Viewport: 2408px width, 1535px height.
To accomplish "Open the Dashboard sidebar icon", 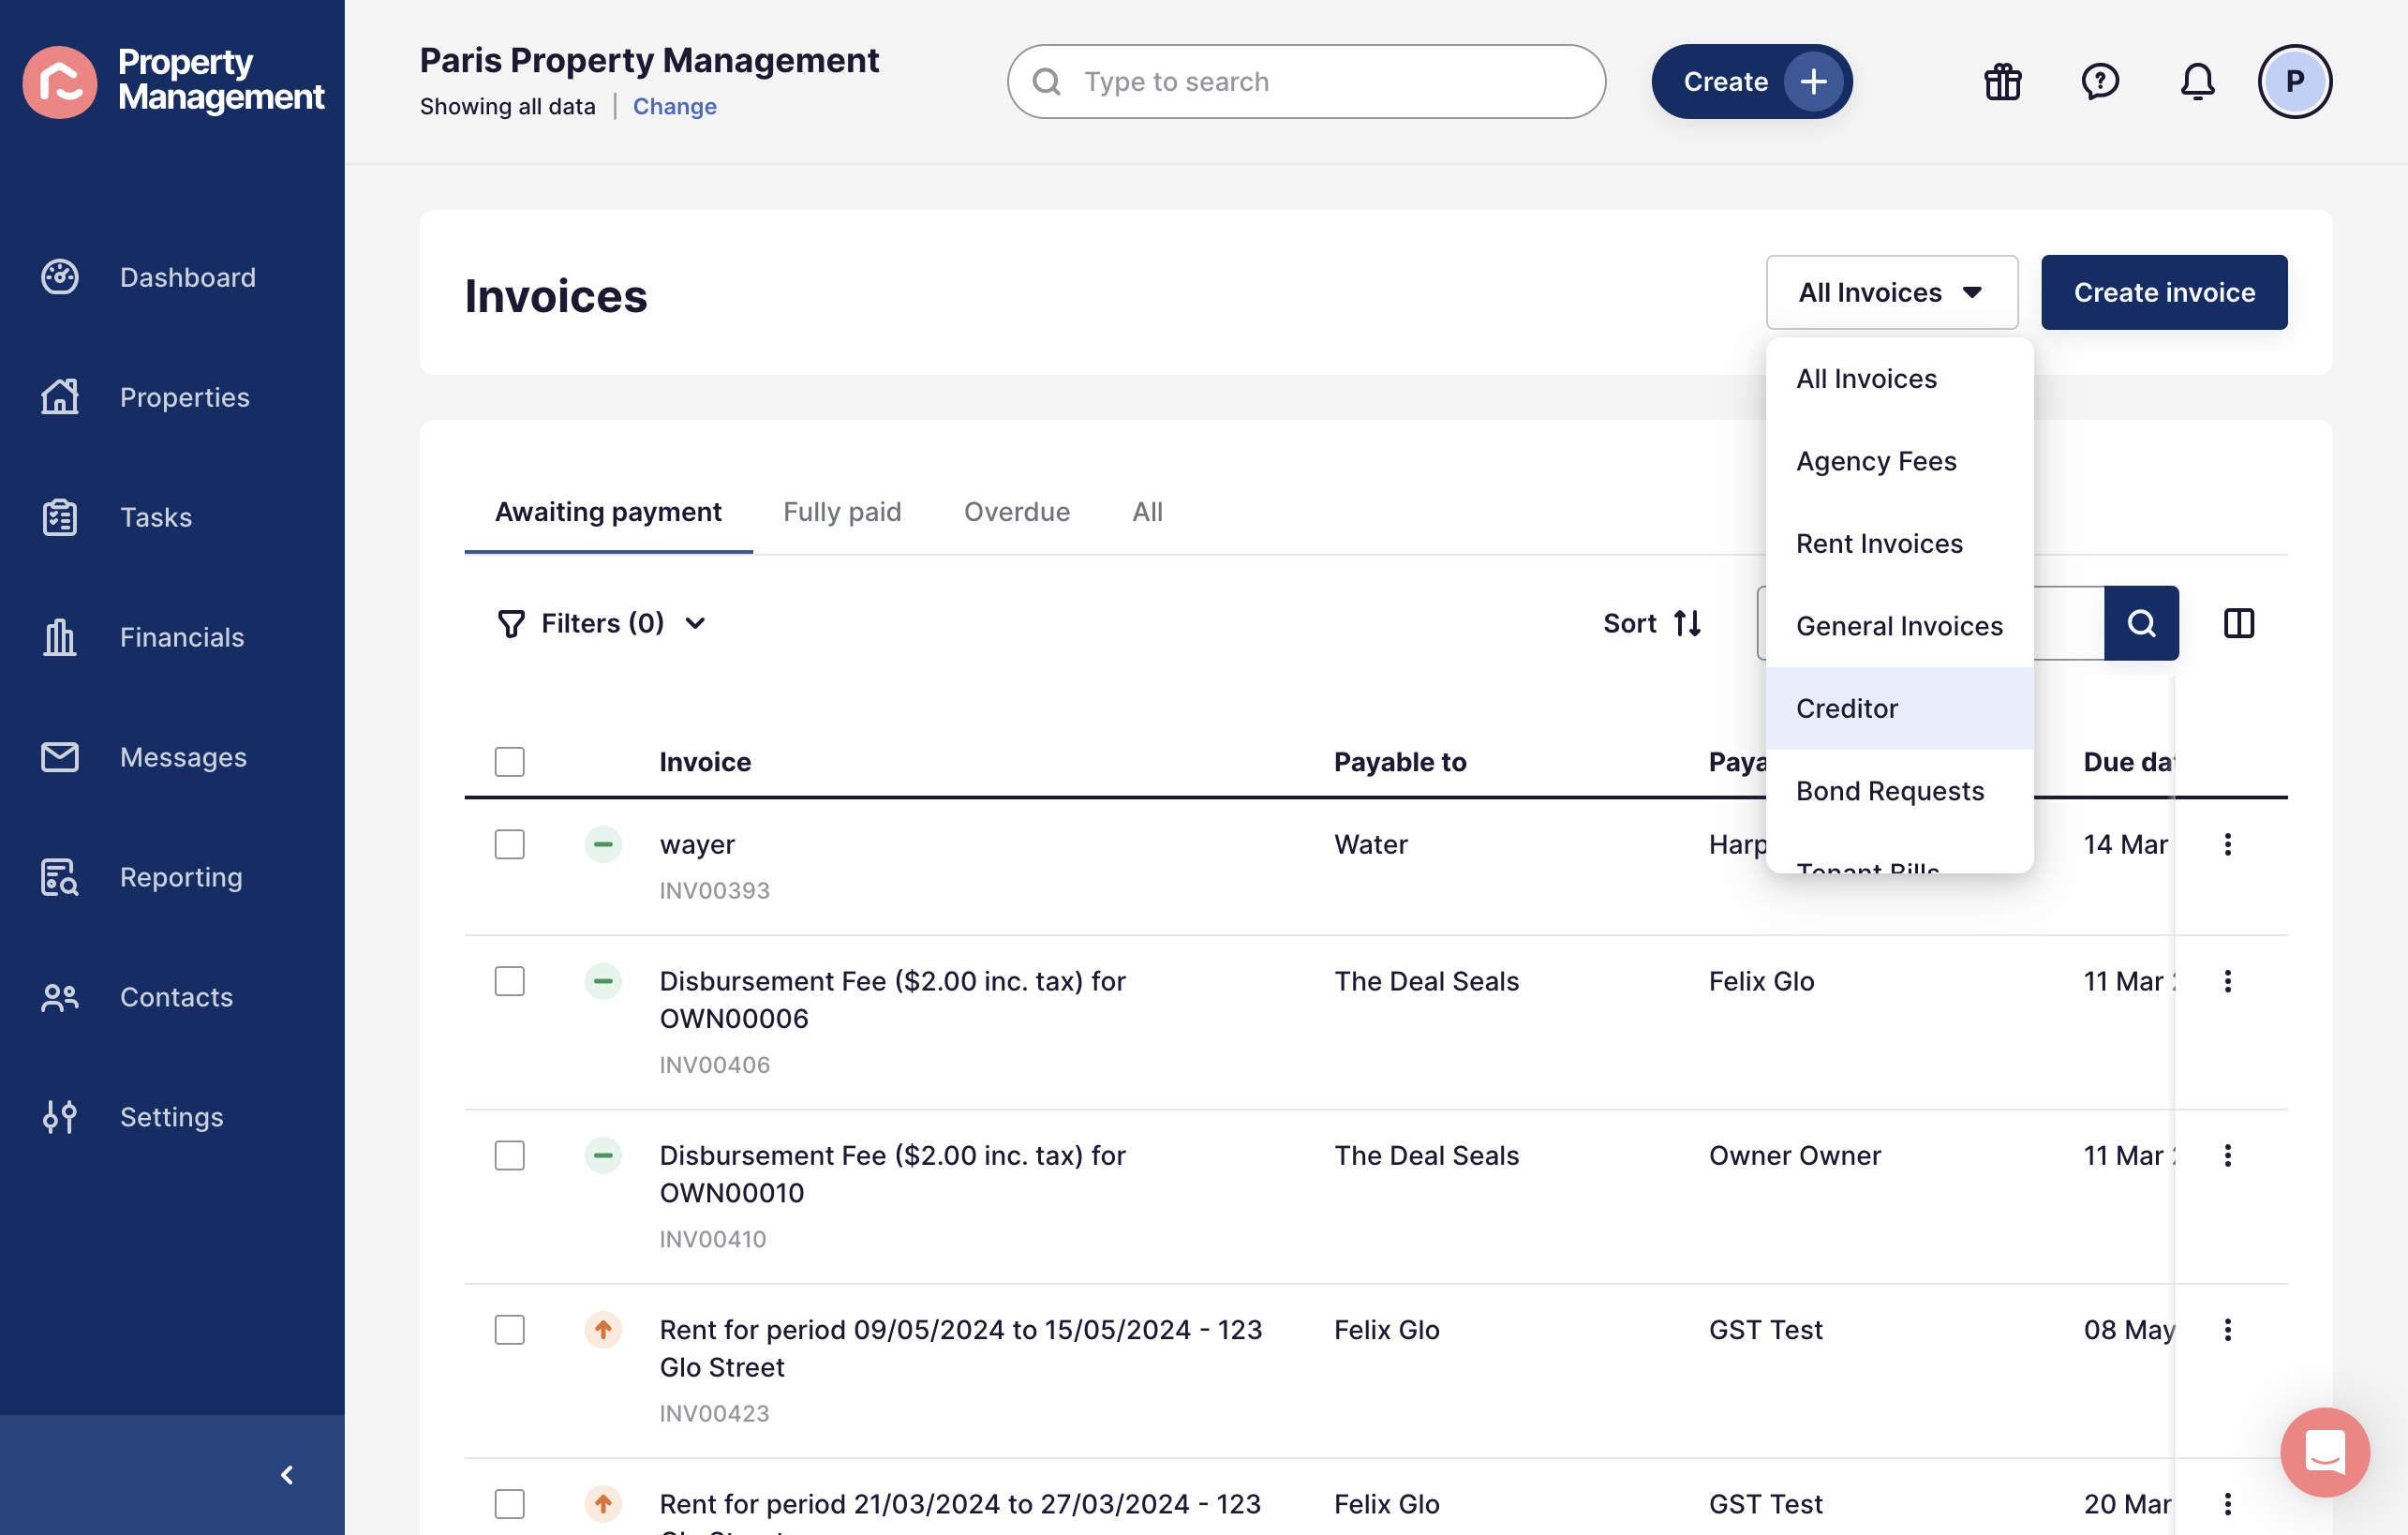I will coord(60,277).
